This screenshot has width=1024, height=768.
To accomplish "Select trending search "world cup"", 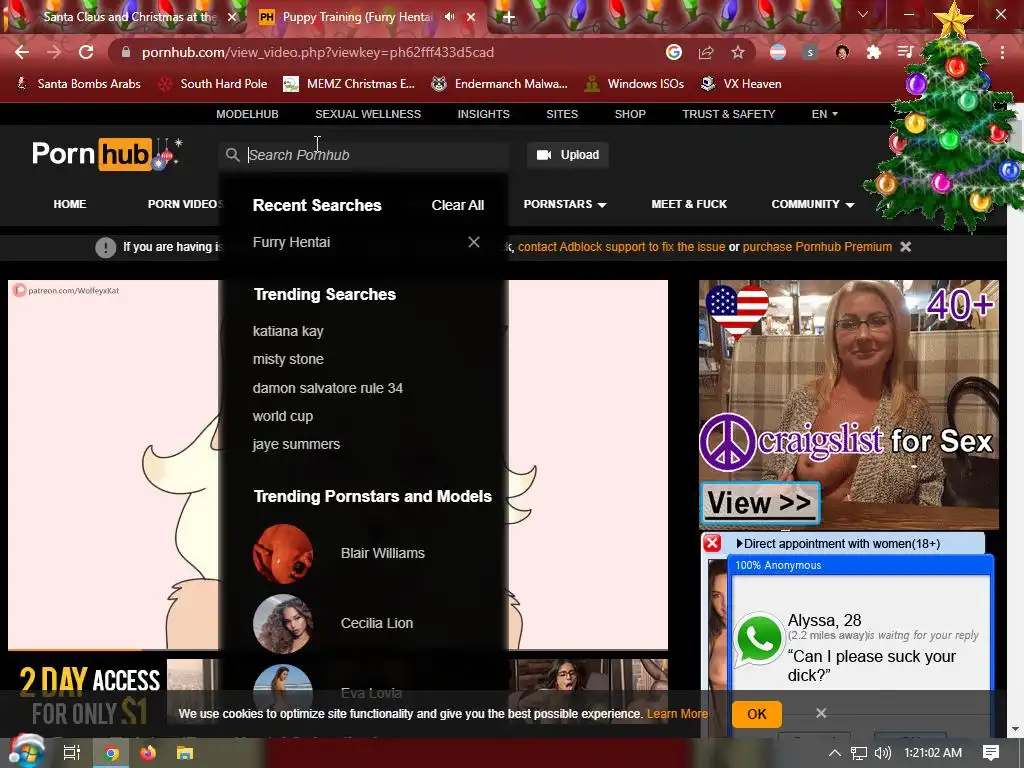I will click(283, 416).
